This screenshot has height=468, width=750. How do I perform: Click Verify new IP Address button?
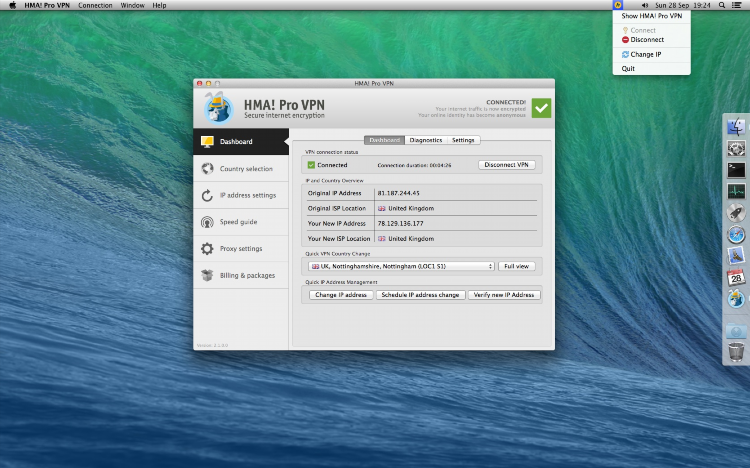point(504,295)
